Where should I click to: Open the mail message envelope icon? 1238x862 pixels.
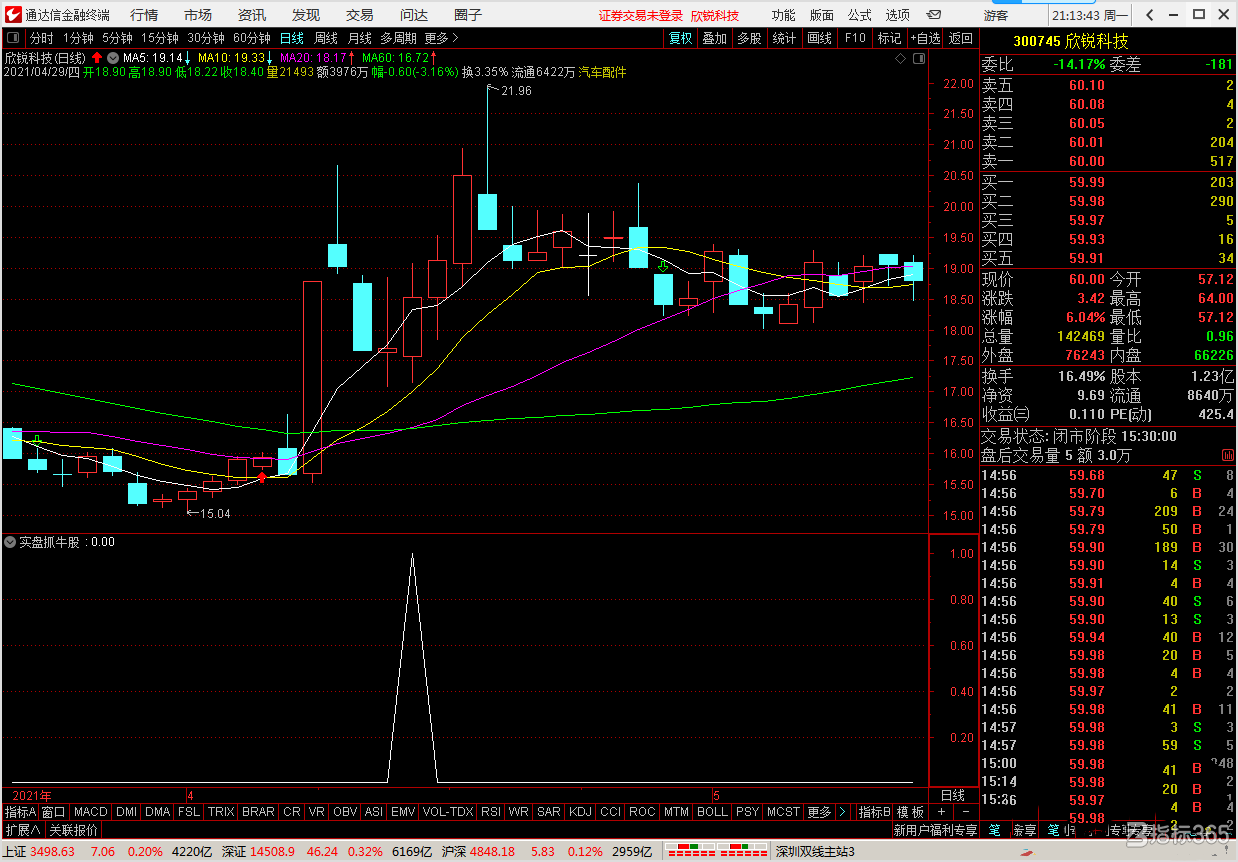point(932,15)
